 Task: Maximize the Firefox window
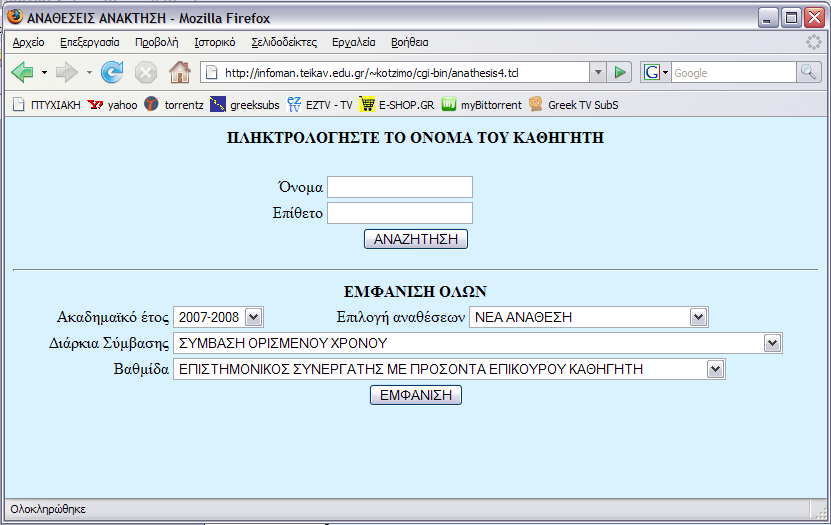(791, 18)
